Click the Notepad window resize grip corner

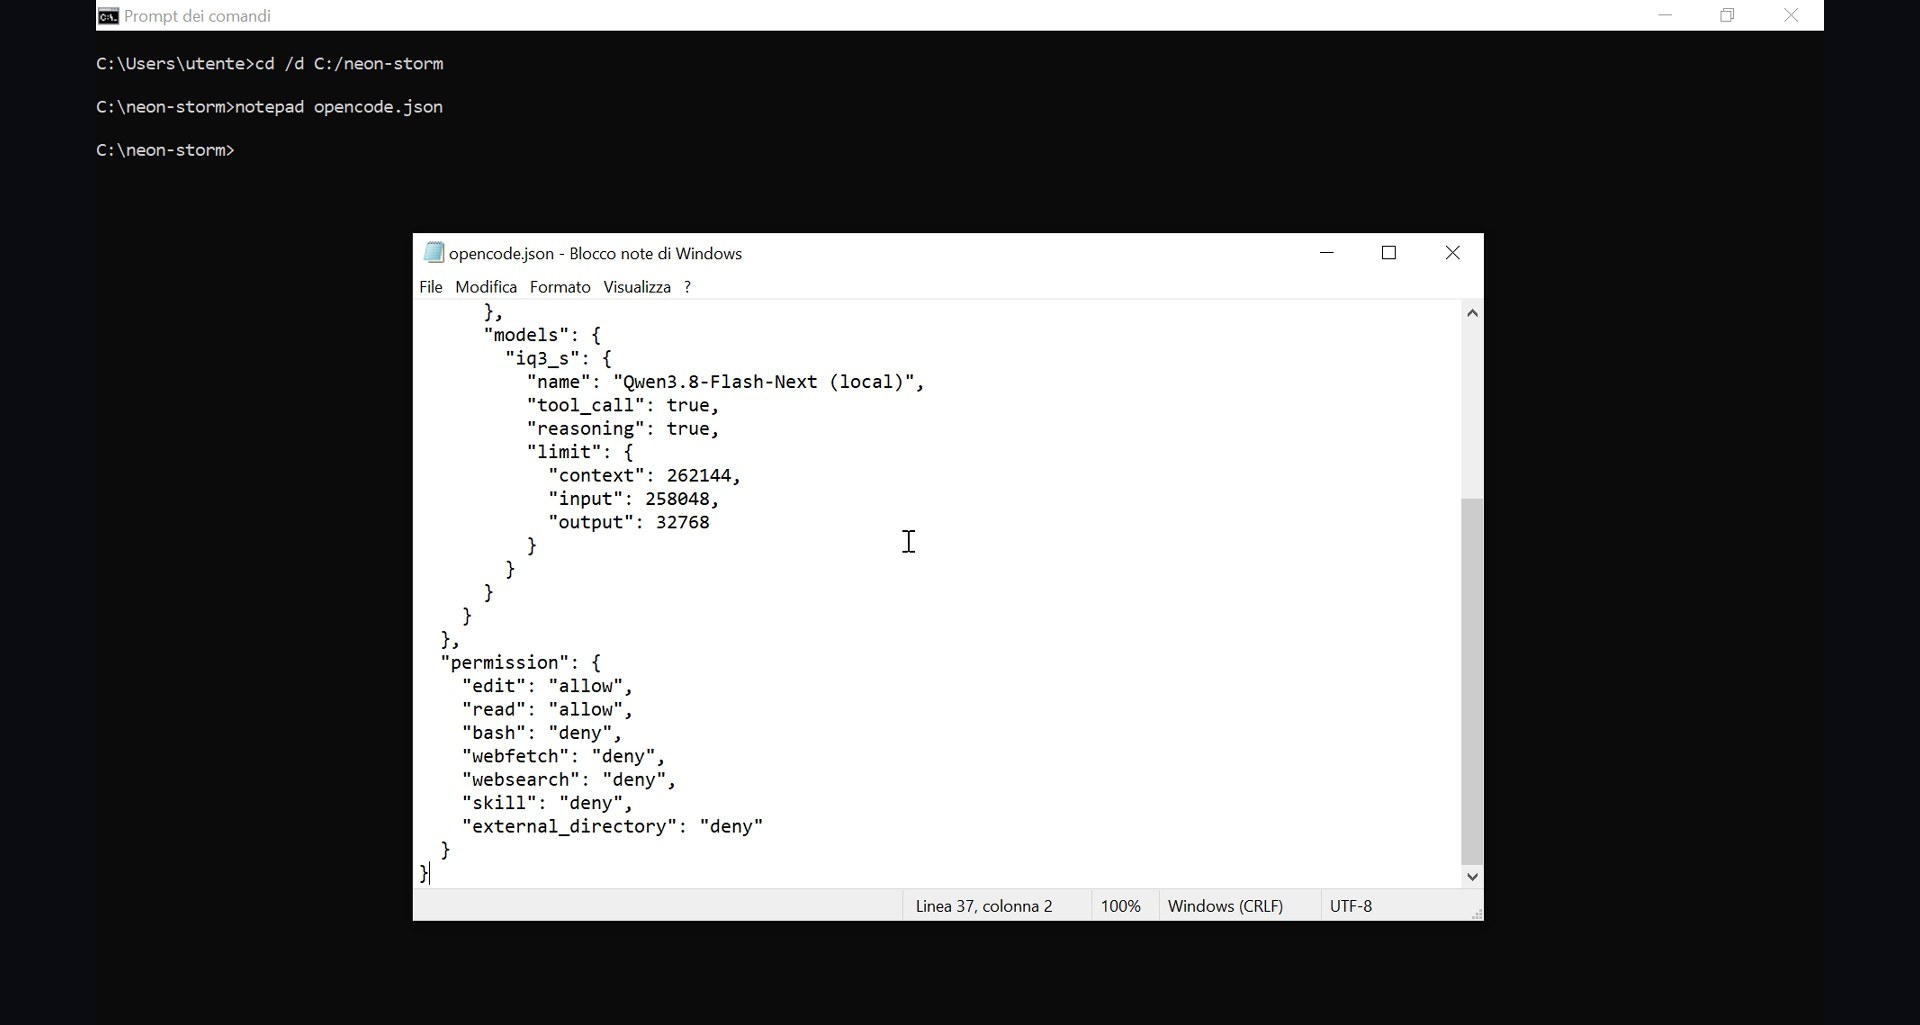(1476, 914)
